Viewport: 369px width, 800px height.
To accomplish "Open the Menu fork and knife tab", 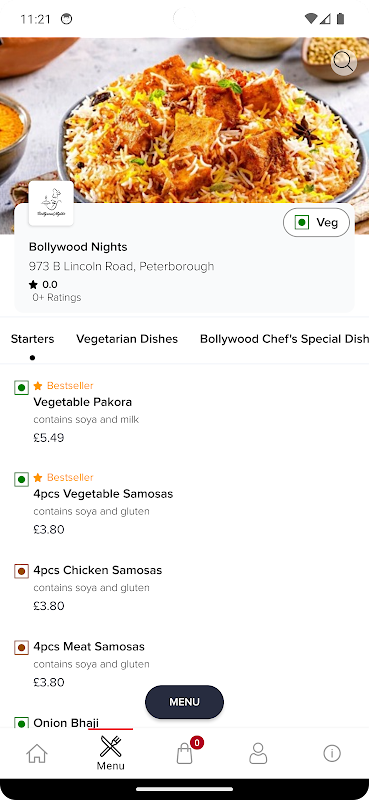I will pyautogui.click(x=110, y=753).
